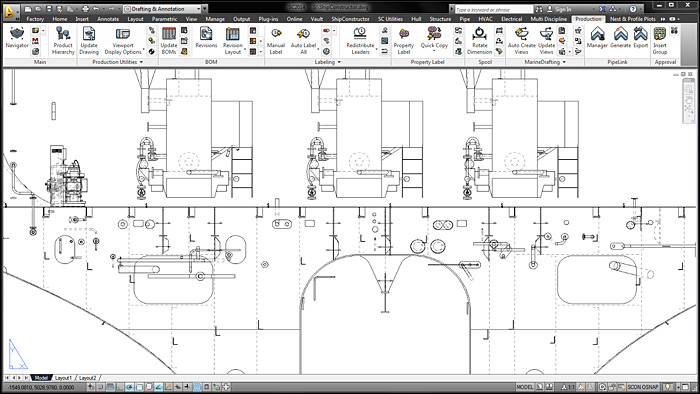Click the Manual Label tool

pos(276,40)
